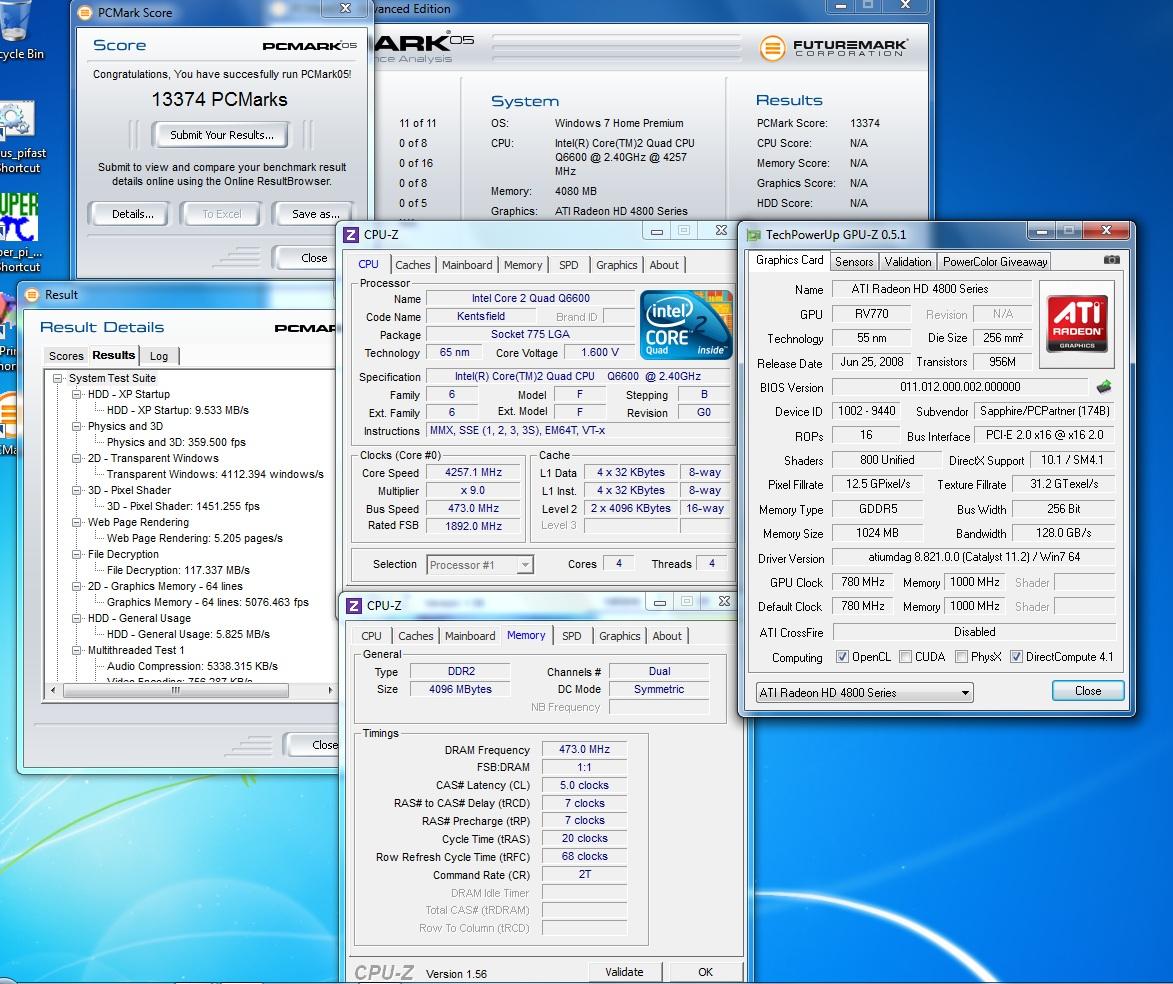
Task: Click the ATI Radeon logo in GPU-Z
Action: [x=1077, y=323]
